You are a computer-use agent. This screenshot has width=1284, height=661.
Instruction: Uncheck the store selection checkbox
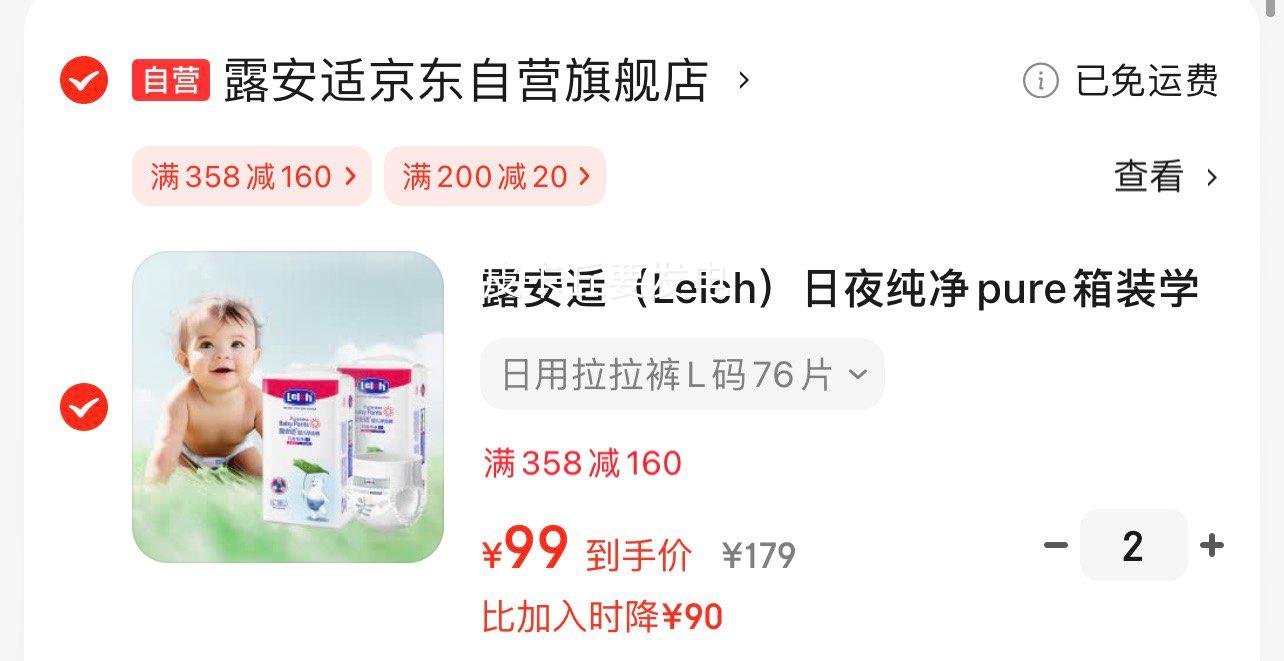pyautogui.click(x=84, y=80)
